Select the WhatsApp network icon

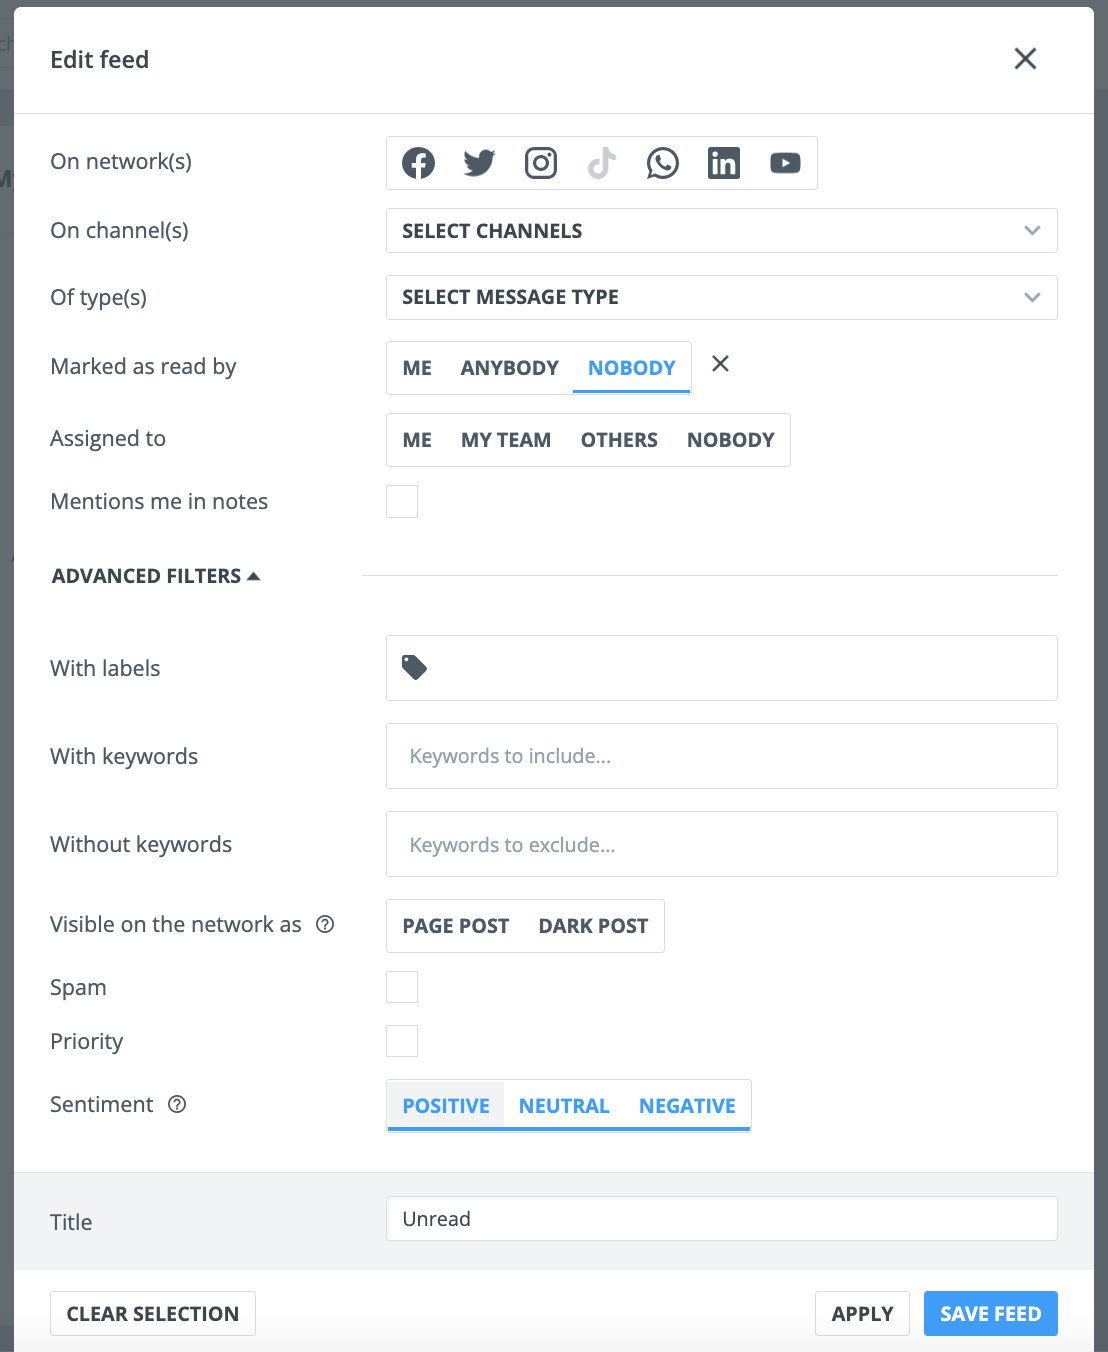tap(663, 163)
